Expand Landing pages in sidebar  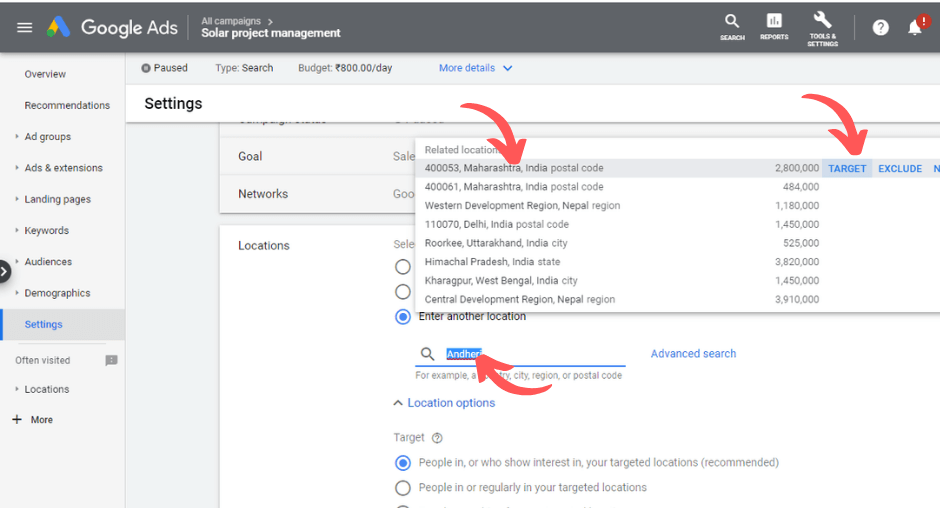(x=17, y=199)
